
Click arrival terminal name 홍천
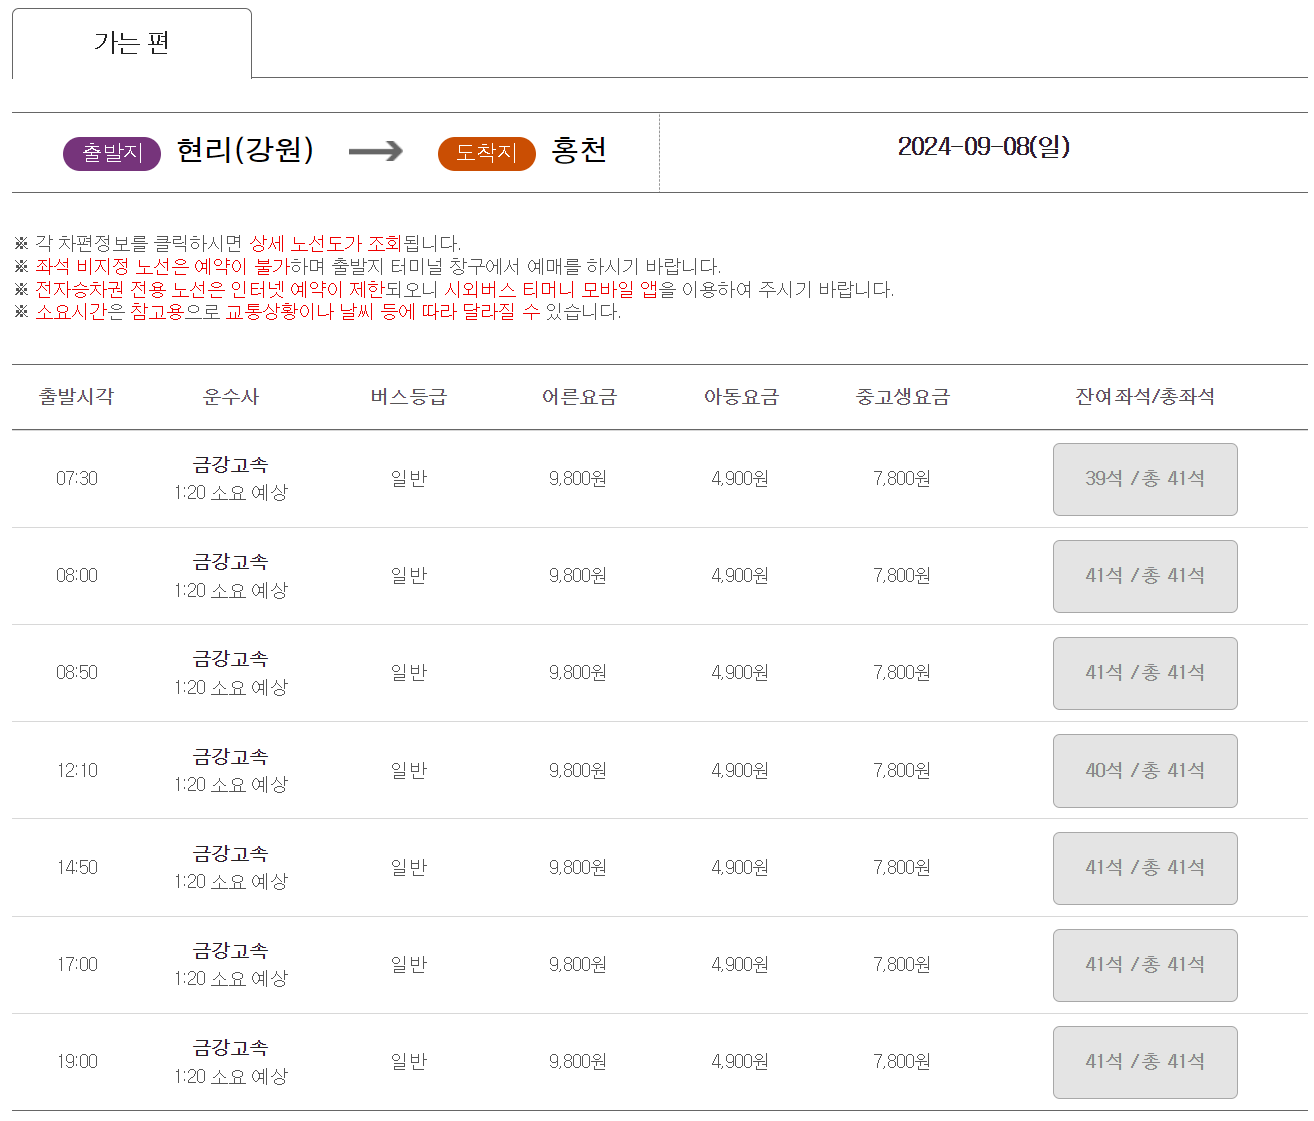coord(579,150)
